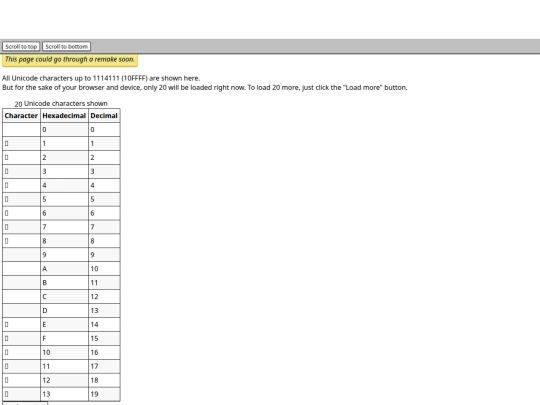Select the character glyph in the hex E row
Viewport: 540px width, 405px height.
[7, 324]
